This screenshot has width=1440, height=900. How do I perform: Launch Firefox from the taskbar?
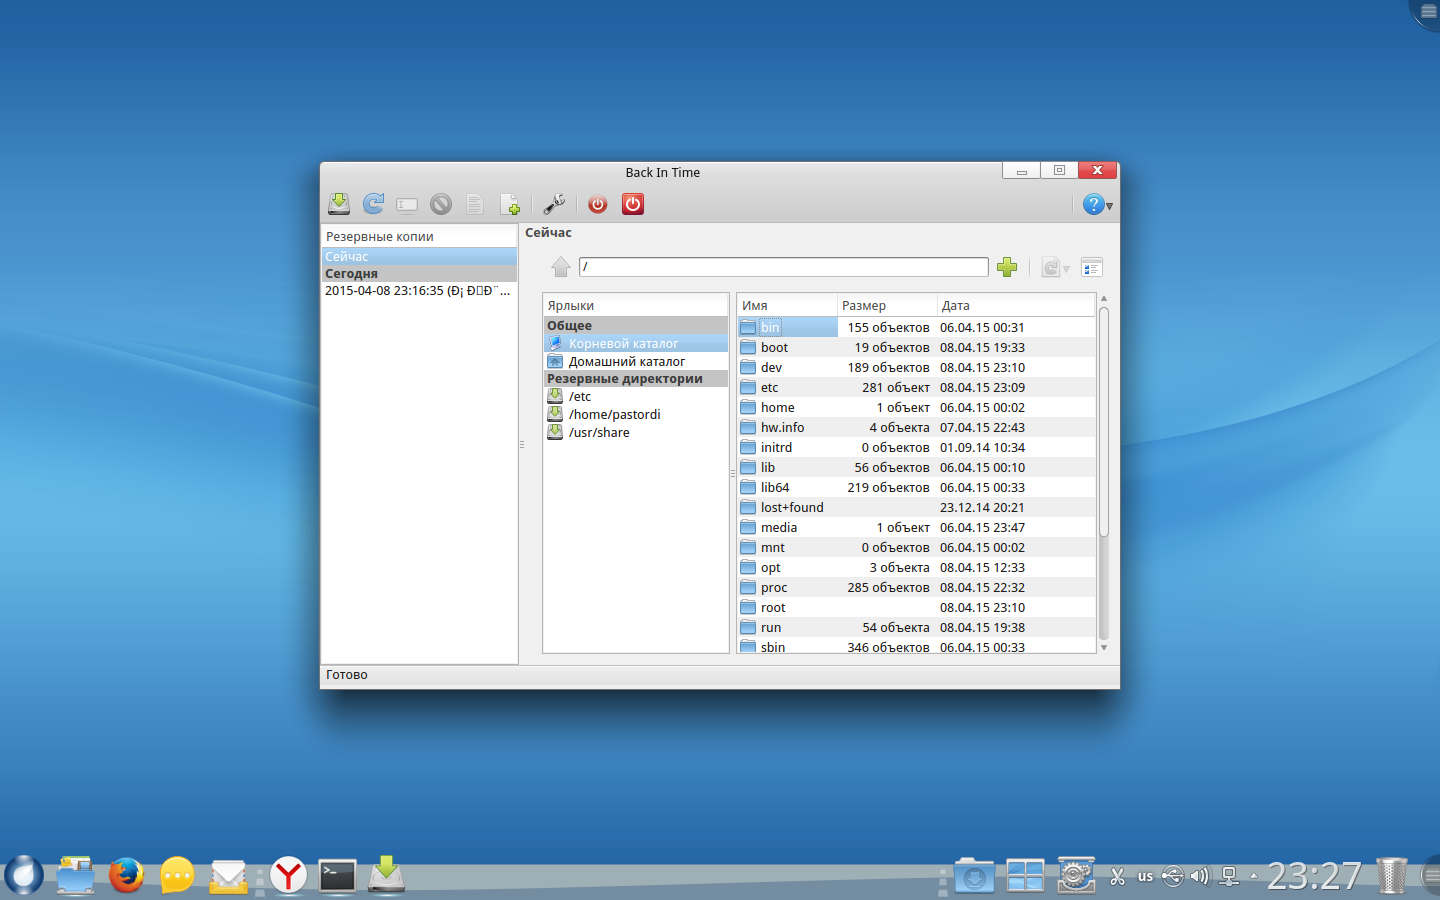click(x=126, y=875)
